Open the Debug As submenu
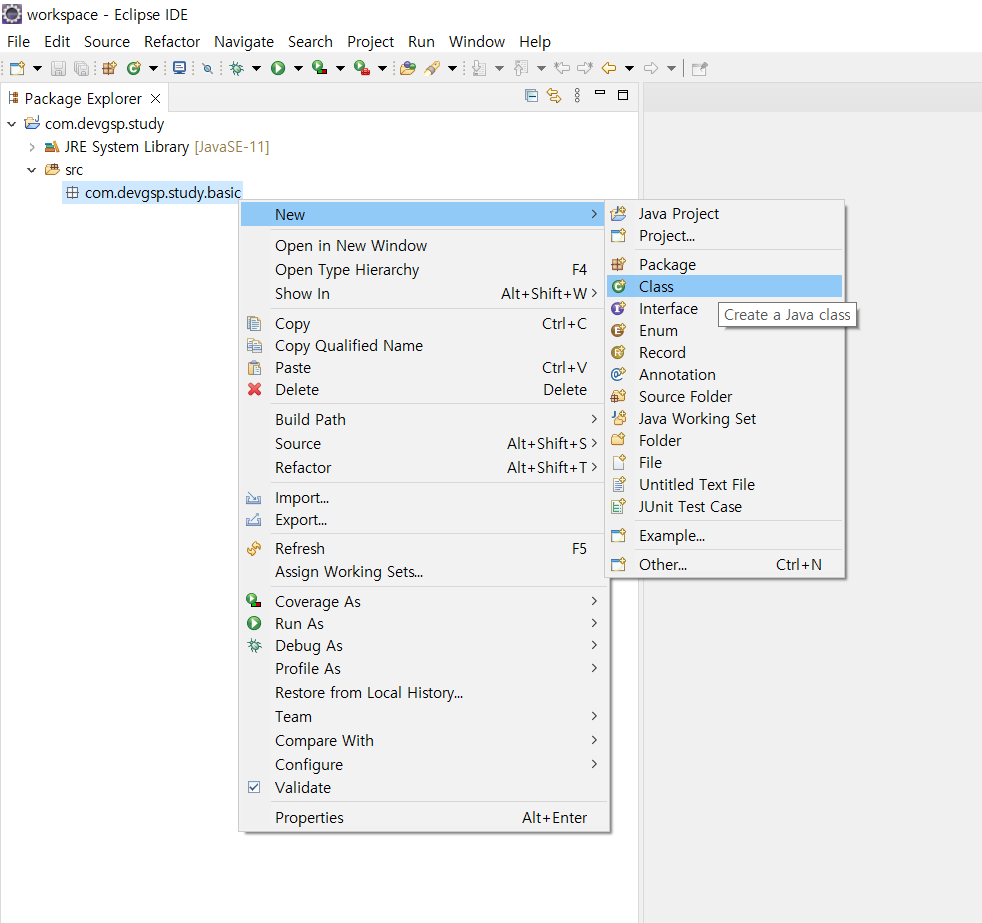 point(424,646)
